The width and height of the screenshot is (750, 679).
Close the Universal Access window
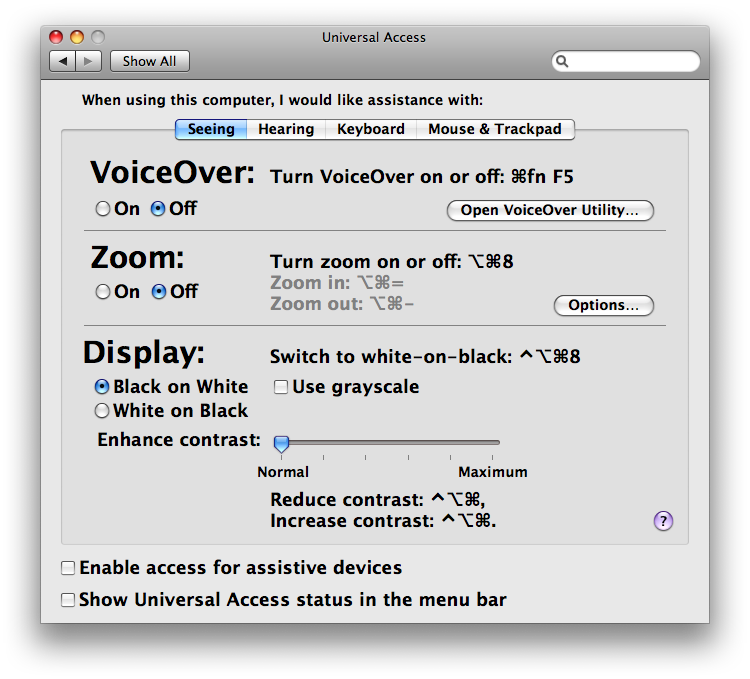pos(56,37)
